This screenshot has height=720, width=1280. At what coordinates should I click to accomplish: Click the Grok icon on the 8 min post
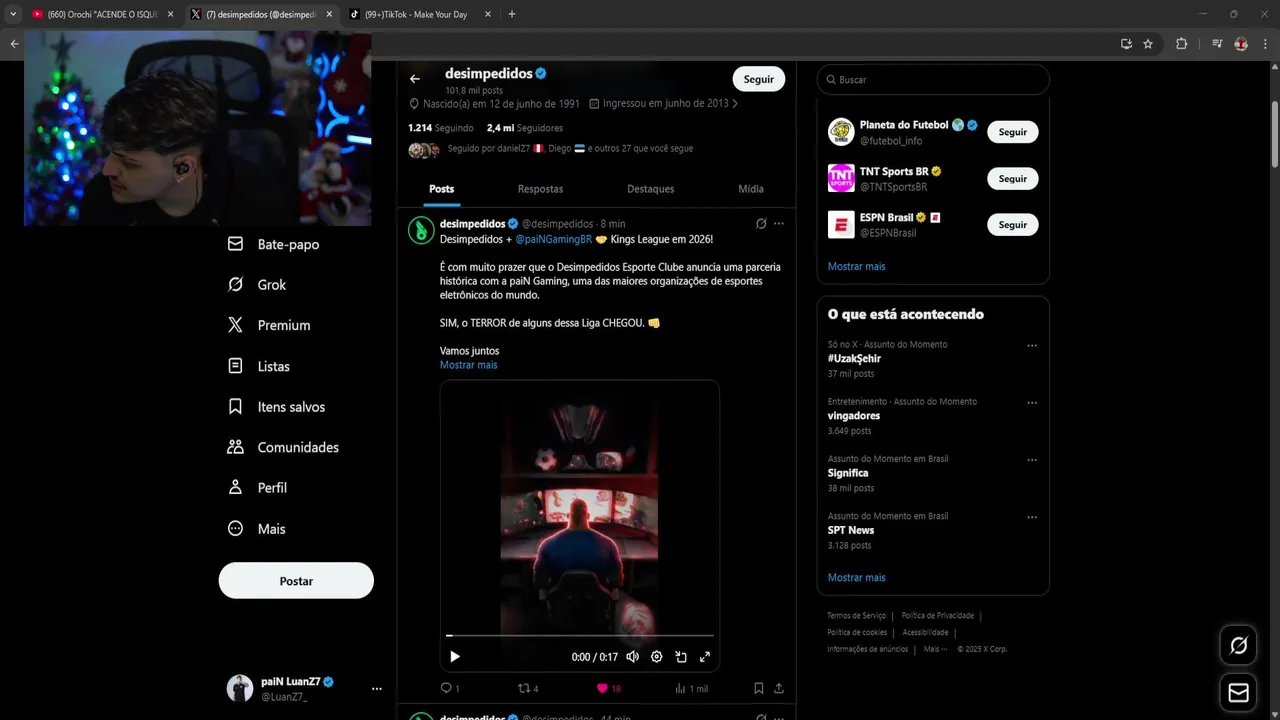761,223
